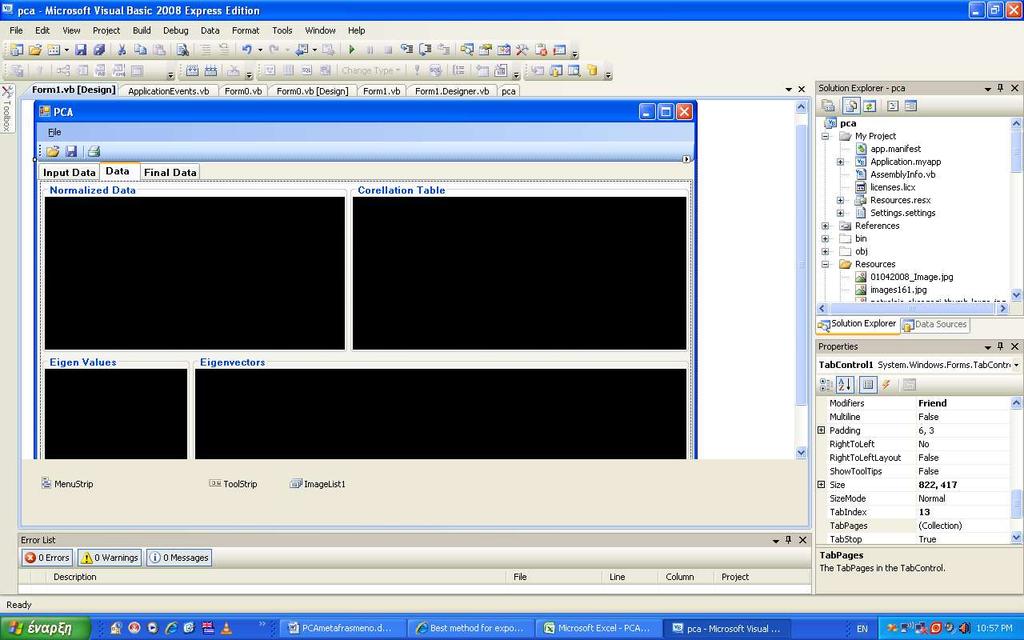Expand the Resources.resx node

840,200
